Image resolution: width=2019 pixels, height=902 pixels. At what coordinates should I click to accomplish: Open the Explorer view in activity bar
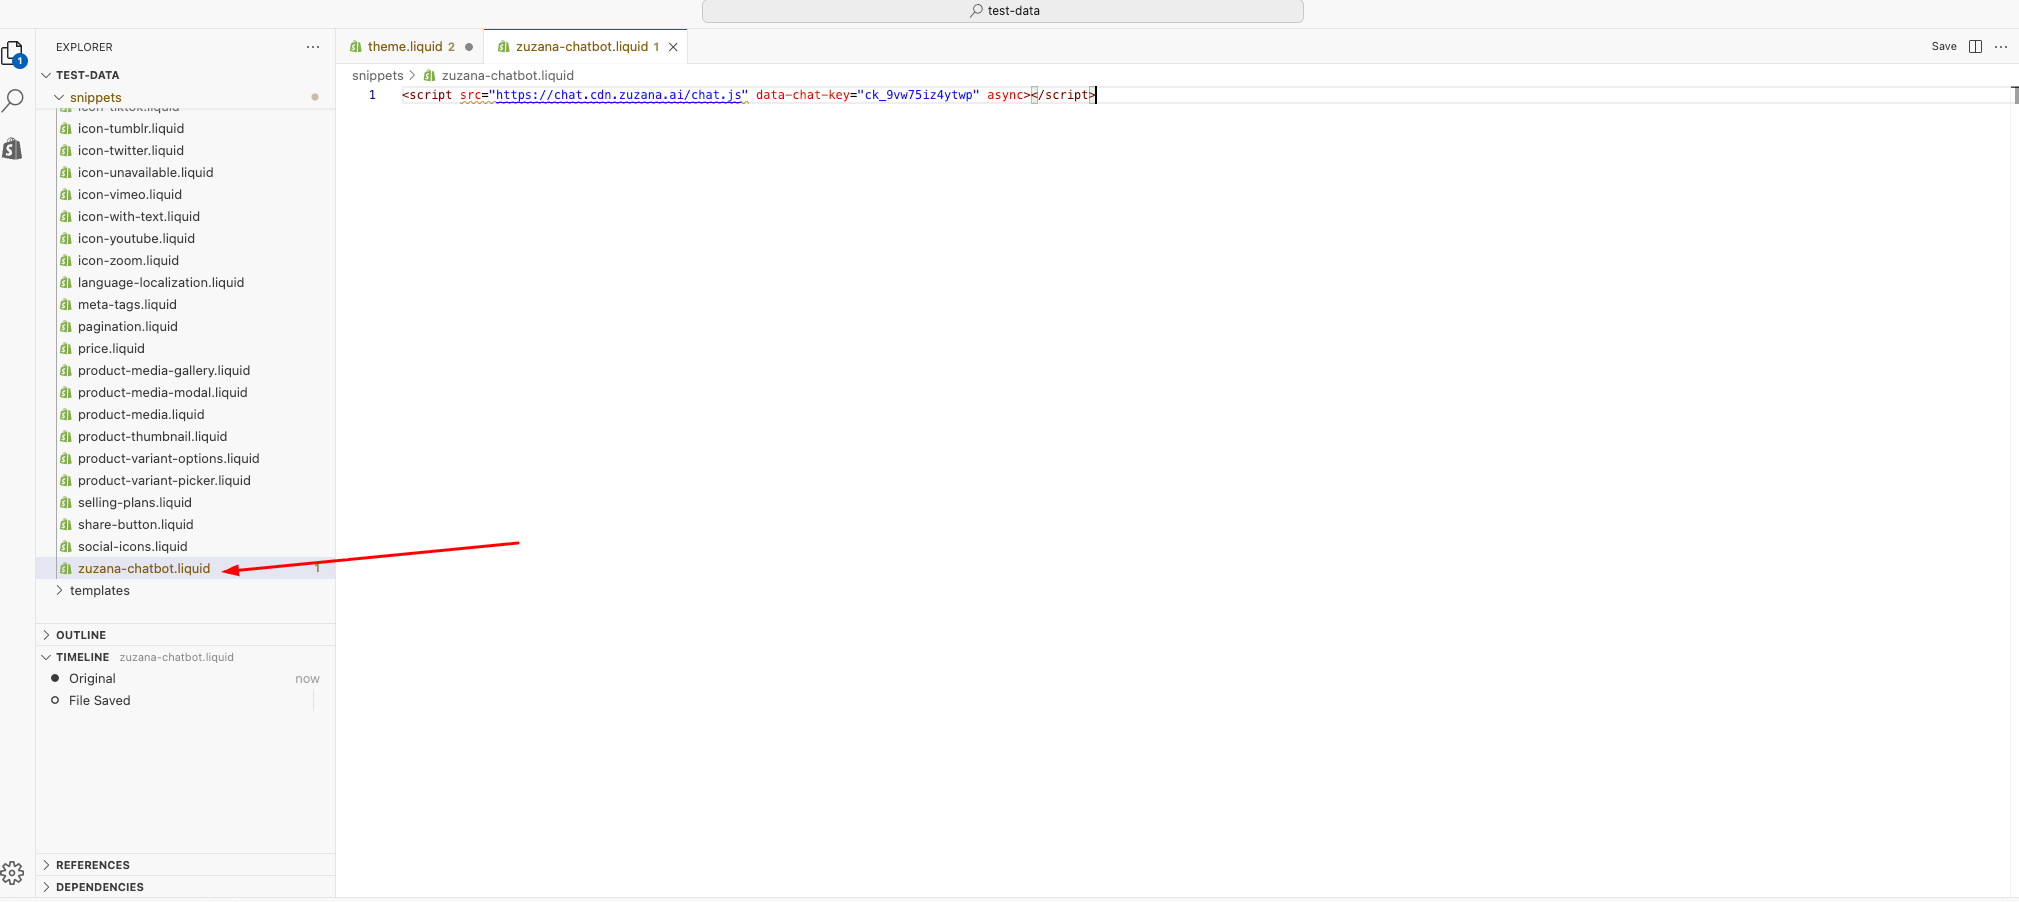[x=13, y=53]
